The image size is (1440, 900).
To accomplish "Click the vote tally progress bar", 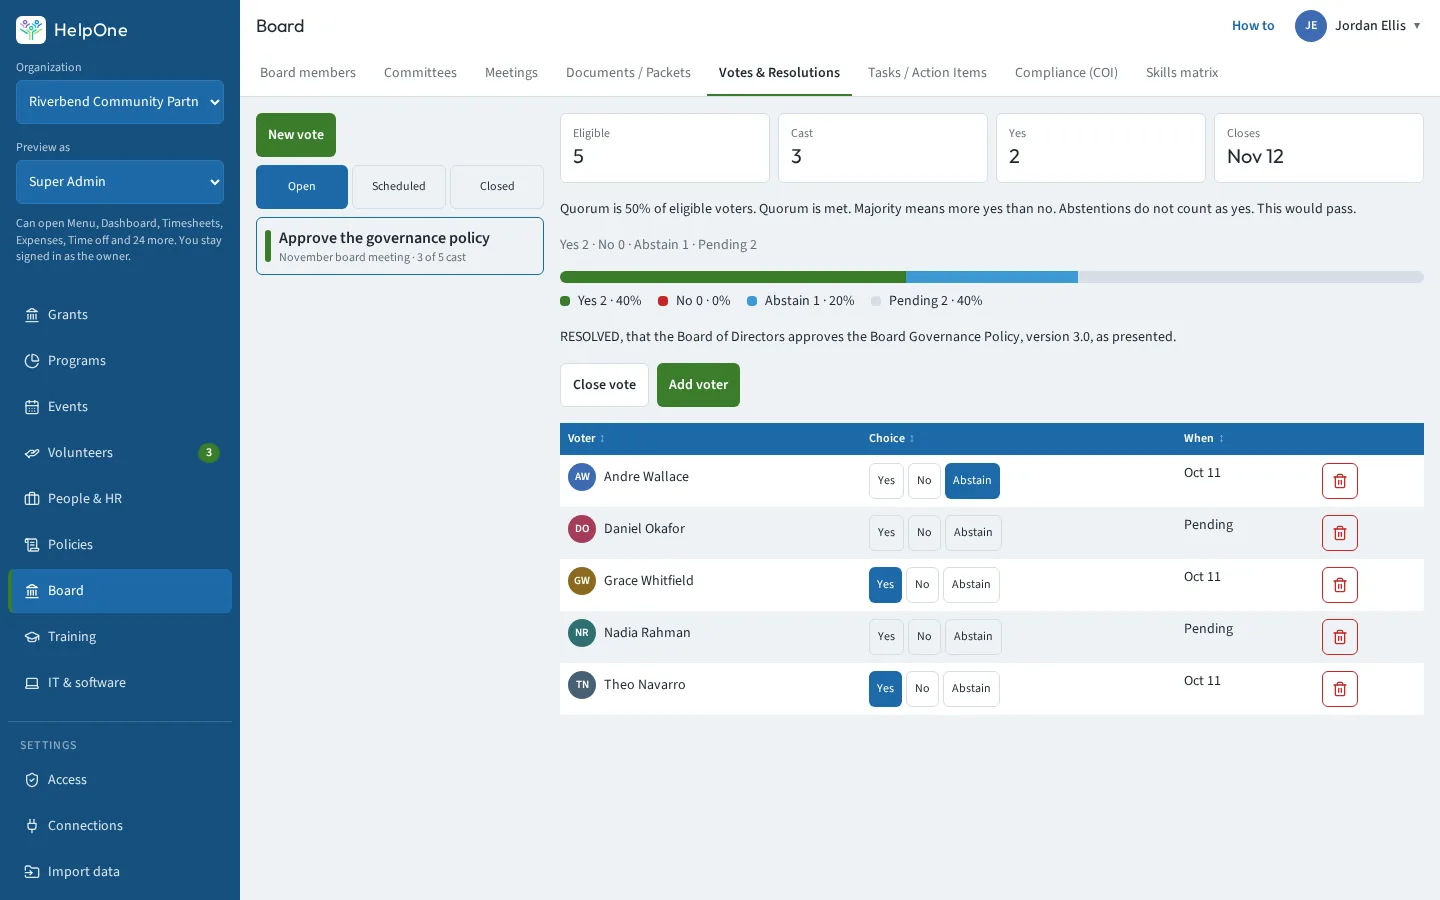I will click(x=992, y=277).
